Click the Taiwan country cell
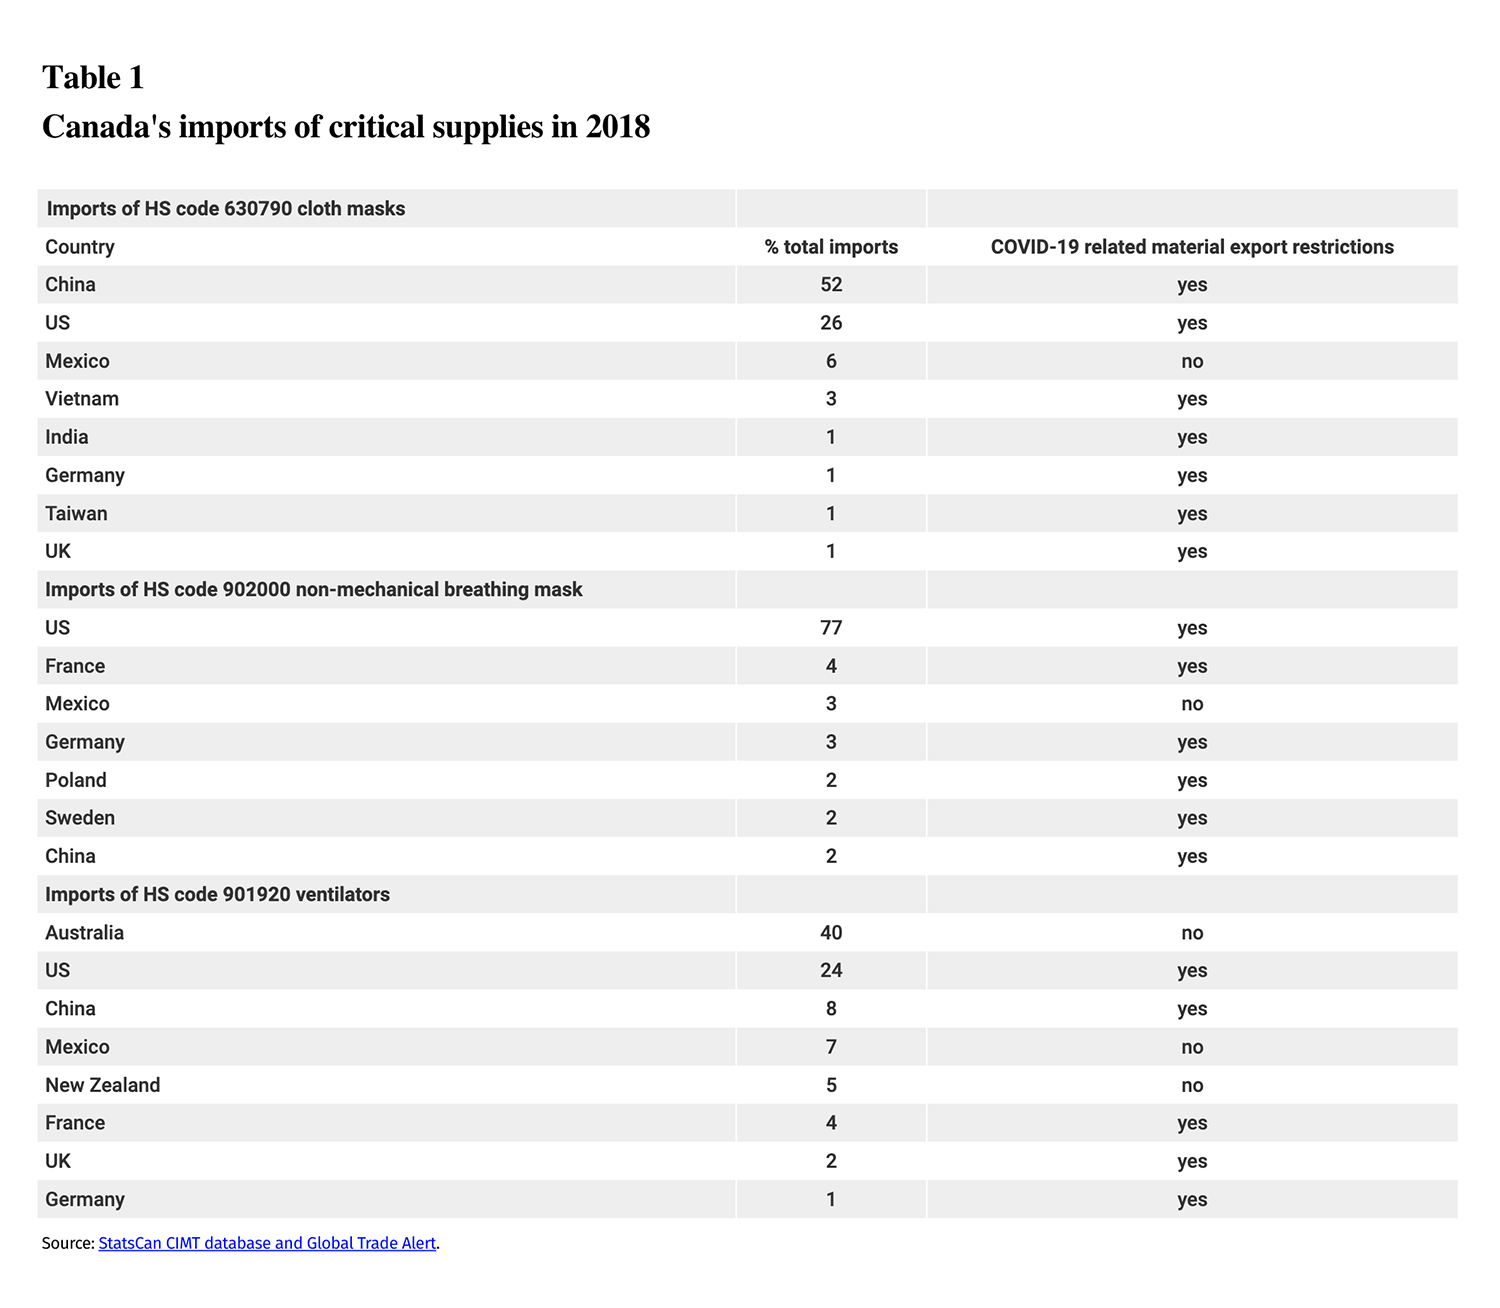1500x1308 pixels. [x=76, y=514]
